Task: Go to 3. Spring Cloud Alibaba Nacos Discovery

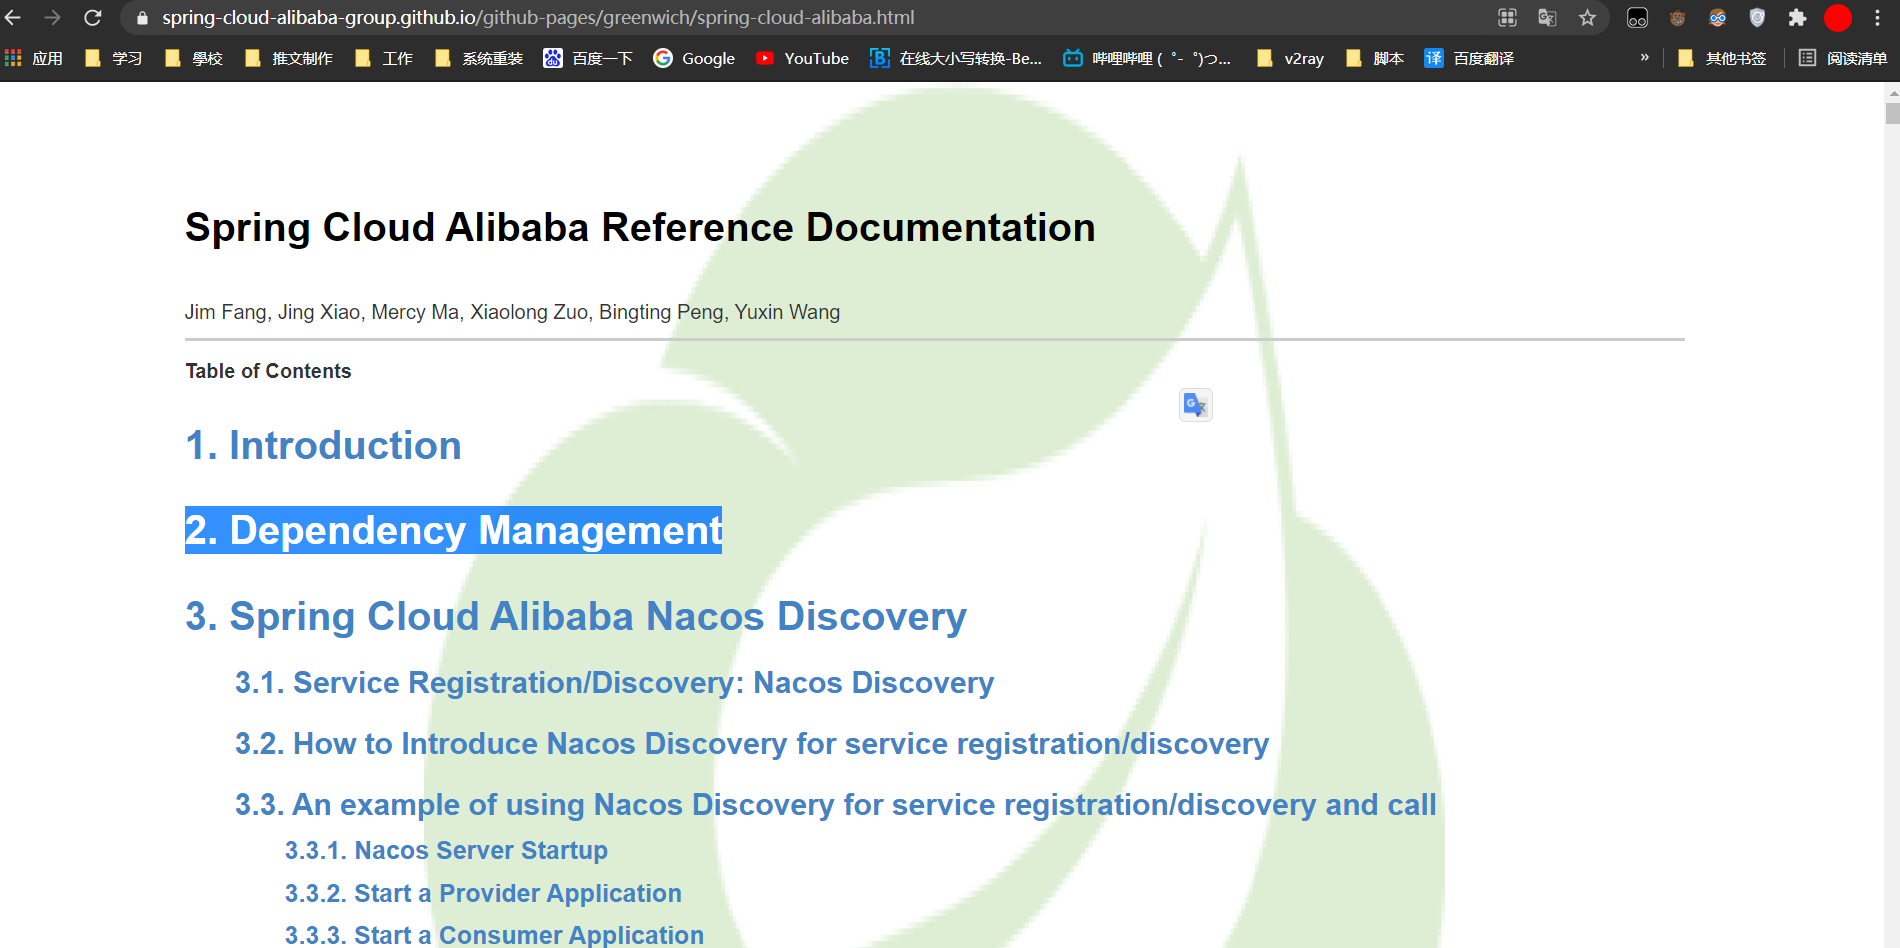Action: click(576, 617)
